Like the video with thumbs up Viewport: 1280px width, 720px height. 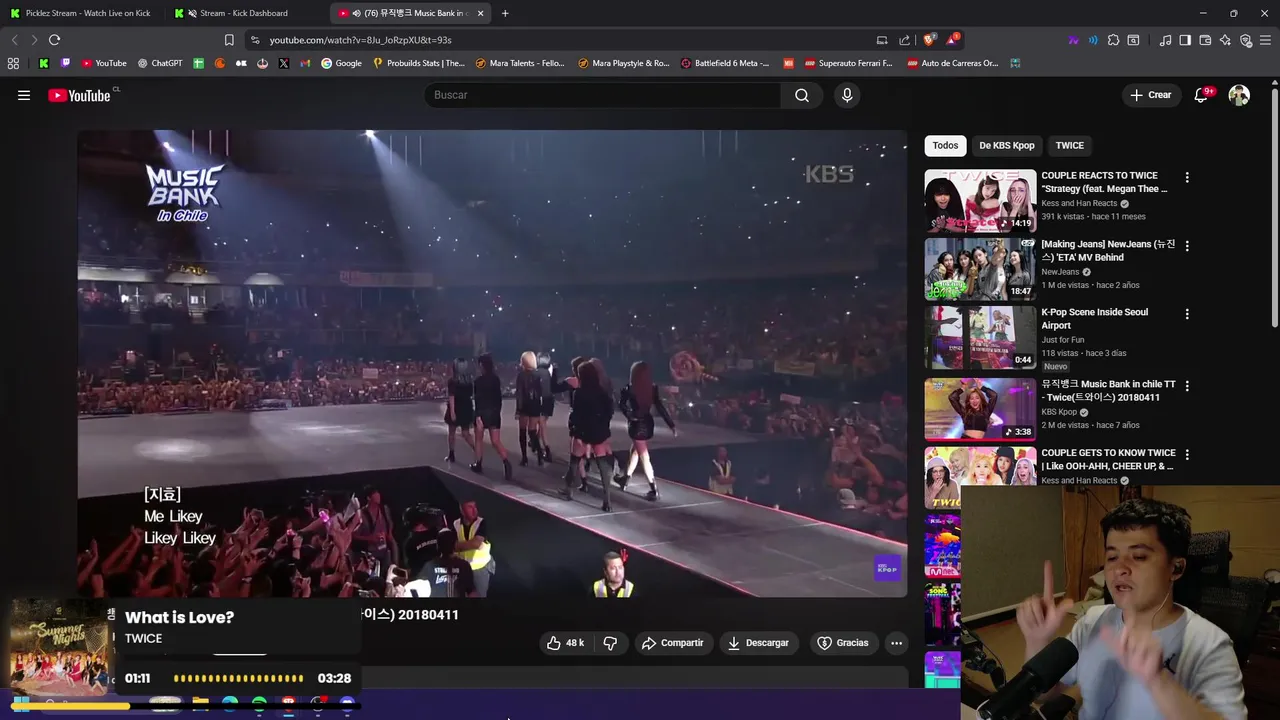565,643
